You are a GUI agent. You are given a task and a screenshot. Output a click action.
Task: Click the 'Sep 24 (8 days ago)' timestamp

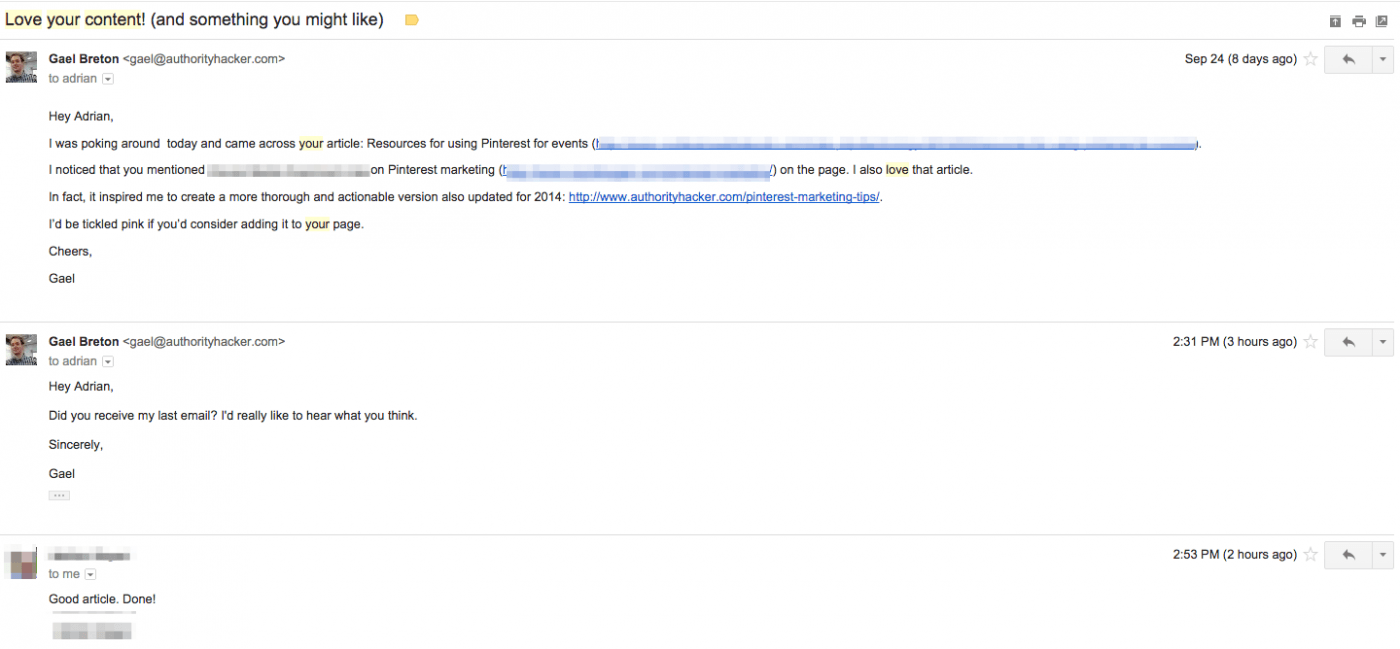[x=1240, y=59]
